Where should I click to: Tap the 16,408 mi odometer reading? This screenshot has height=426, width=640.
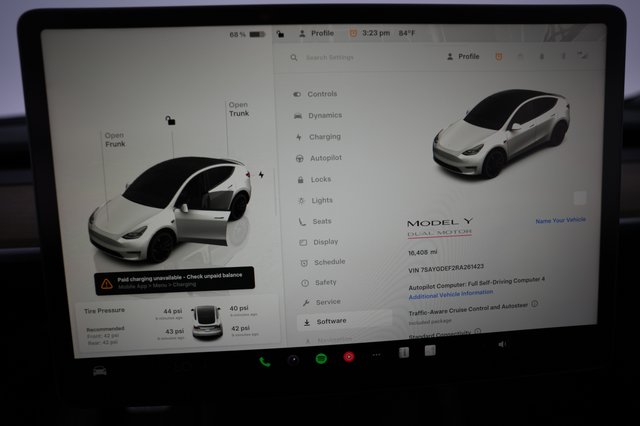tap(422, 253)
